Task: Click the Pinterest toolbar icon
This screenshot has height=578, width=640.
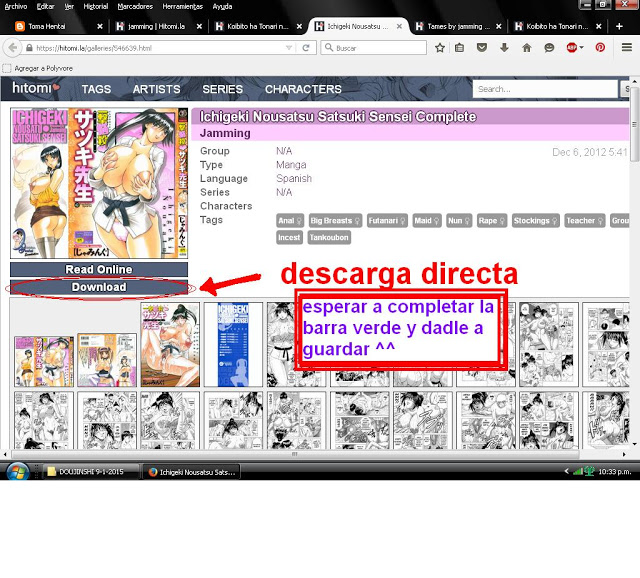Action: pos(600,47)
